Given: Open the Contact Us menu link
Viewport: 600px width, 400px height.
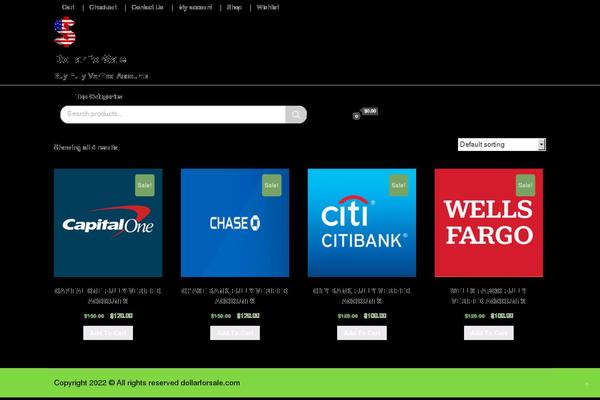Looking at the screenshot, I should (x=147, y=7).
